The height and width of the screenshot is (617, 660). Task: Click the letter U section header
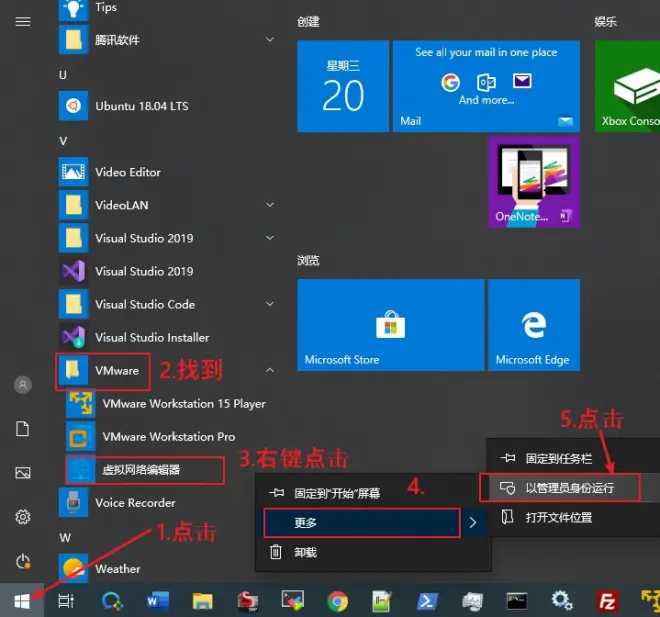tap(63, 75)
